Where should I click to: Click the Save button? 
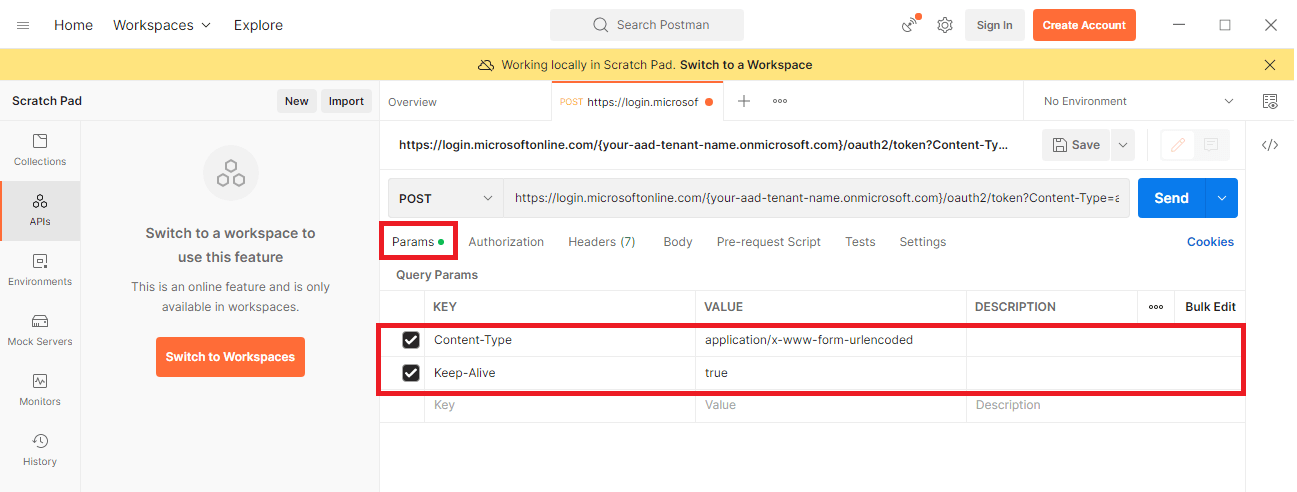[1077, 145]
